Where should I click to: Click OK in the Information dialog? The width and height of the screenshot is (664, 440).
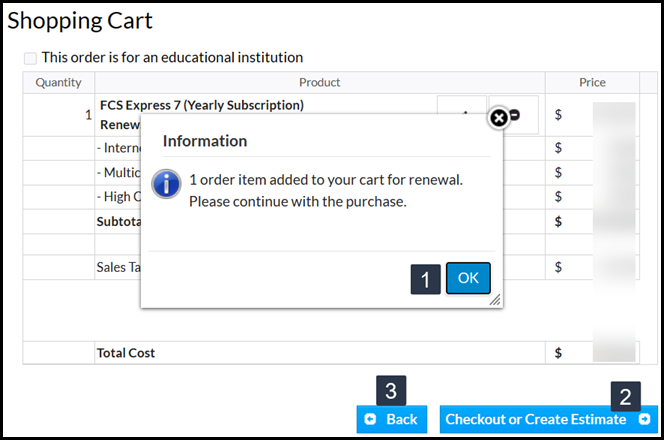coord(468,278)
